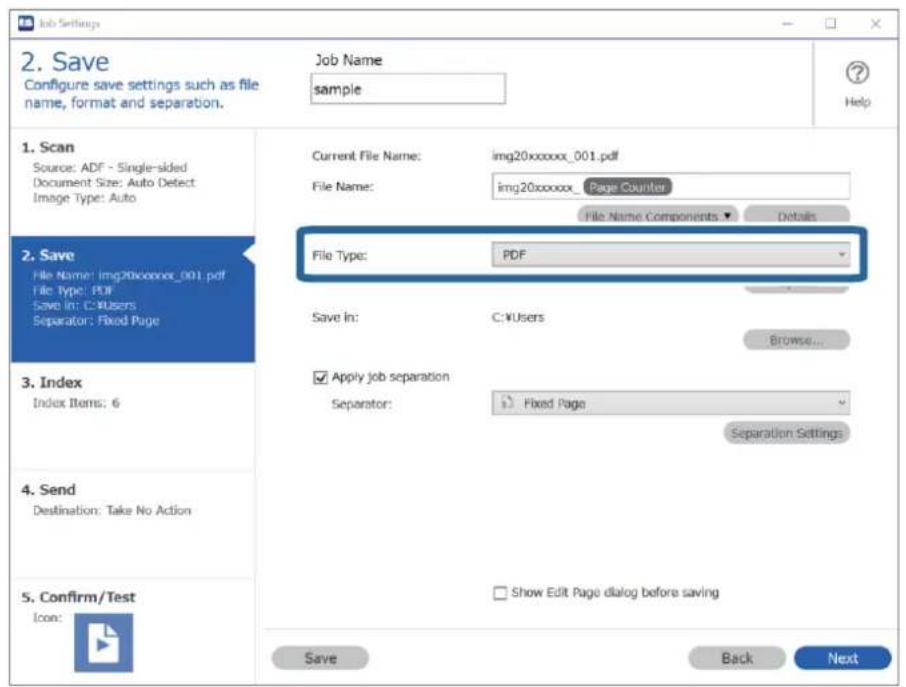
Task: Select the 2. Save step panel
Action: 132,299
